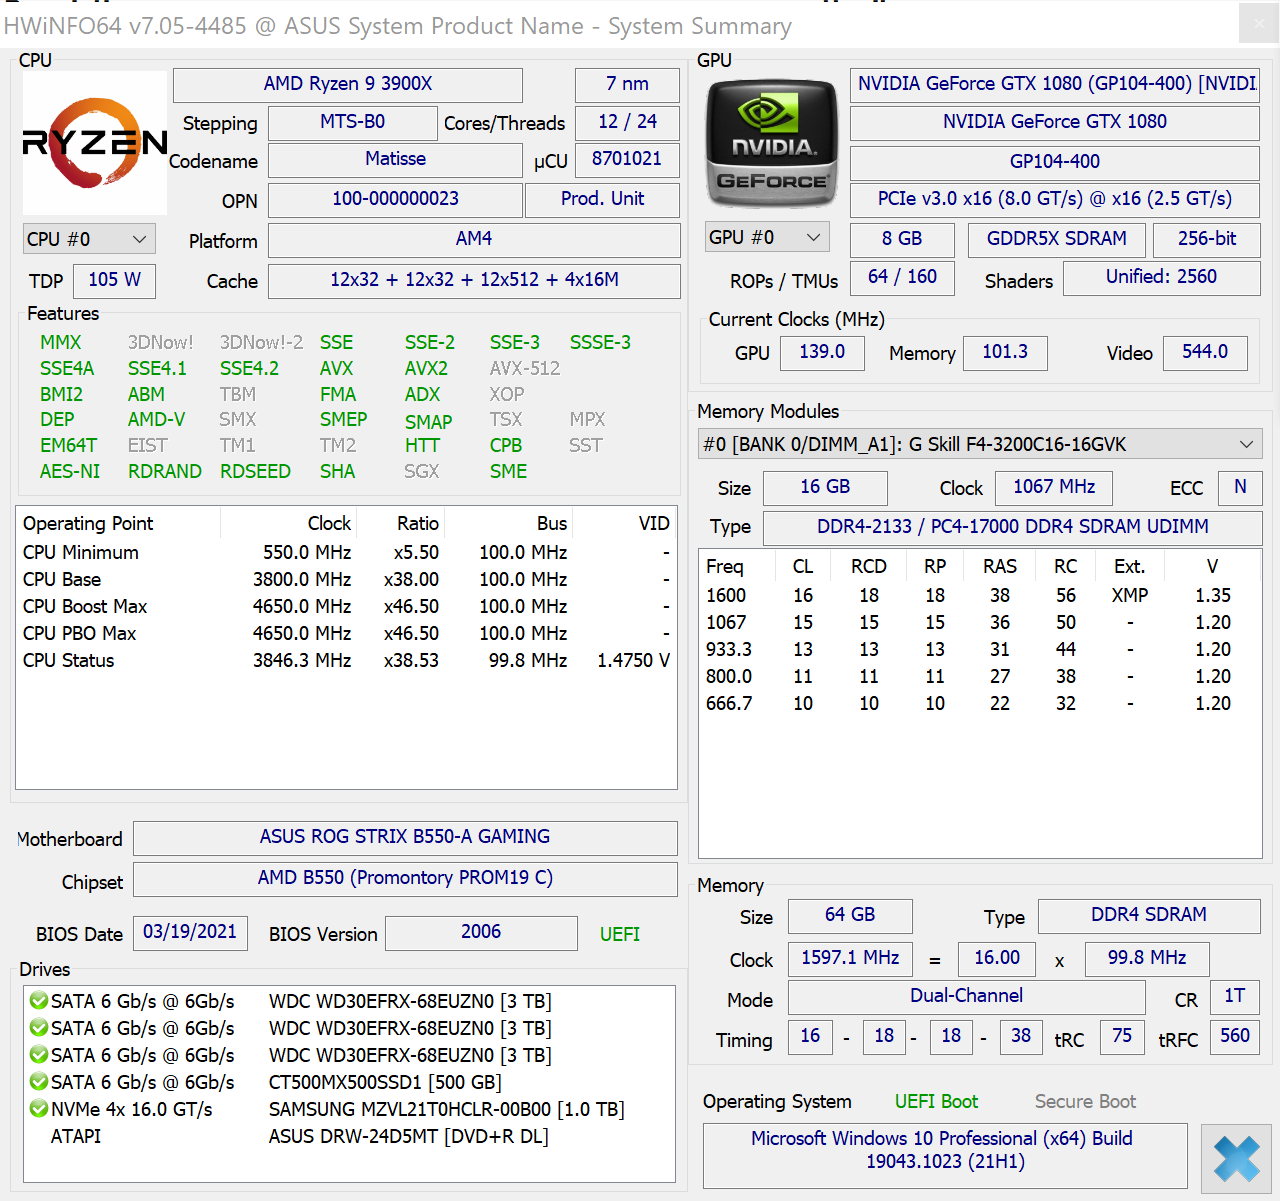Click the GPU name field GTX 1080 (GP104-400)
Viewport: 1280px width, 1201px height.
click(x=1055, y=84)
